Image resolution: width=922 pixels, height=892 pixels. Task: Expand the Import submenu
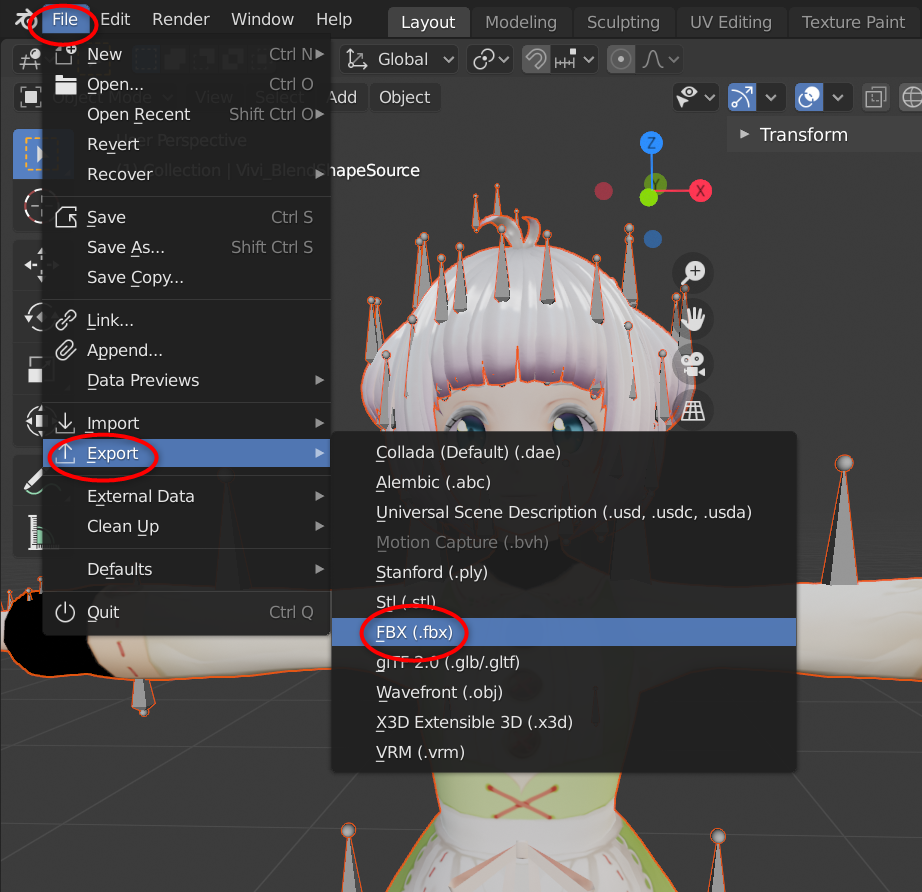pos(186,423)
